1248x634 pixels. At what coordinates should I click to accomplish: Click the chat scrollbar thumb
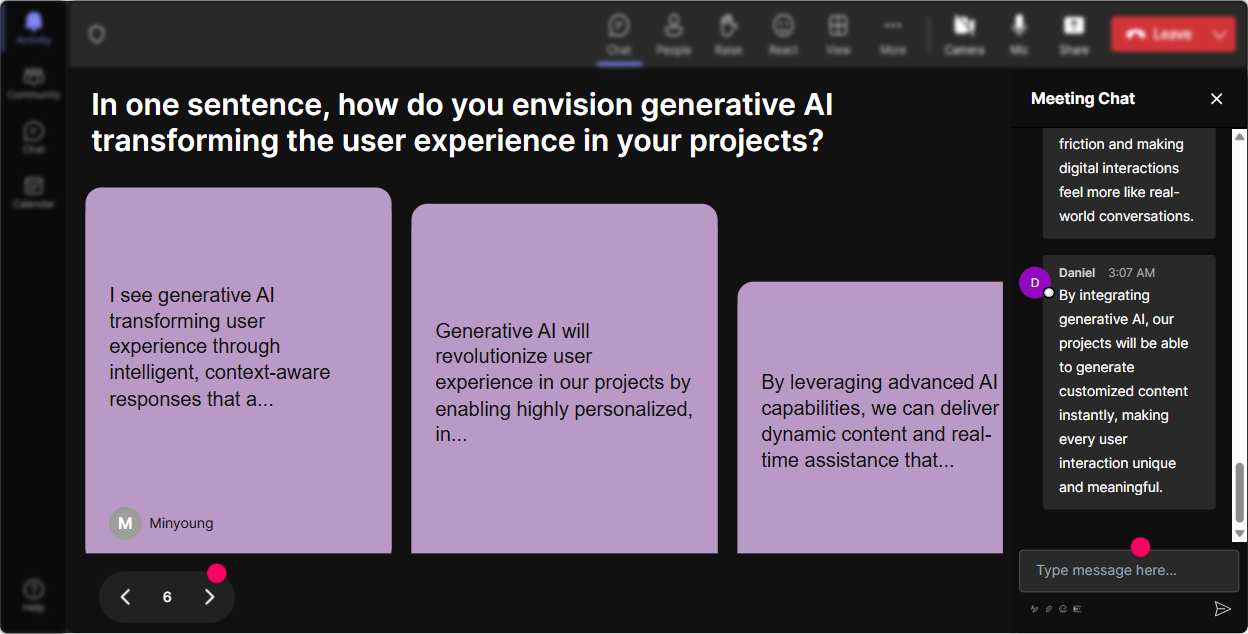1240,493
